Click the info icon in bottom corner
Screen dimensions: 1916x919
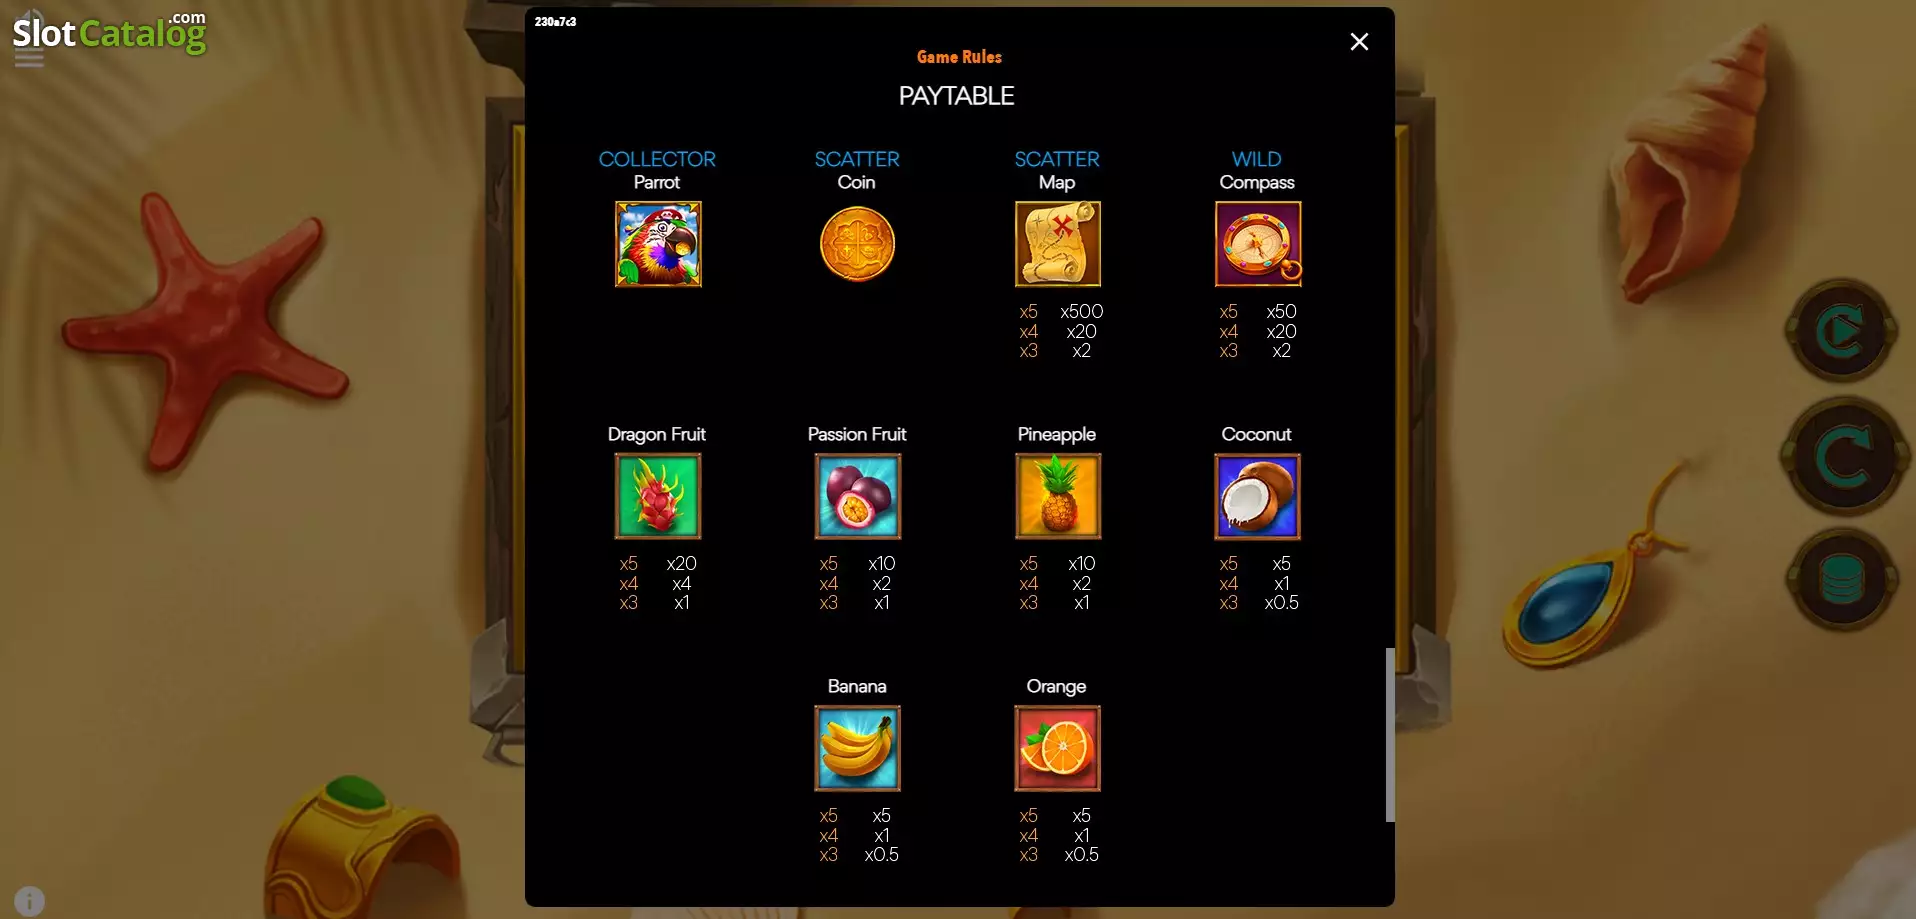tap(30, 901)
